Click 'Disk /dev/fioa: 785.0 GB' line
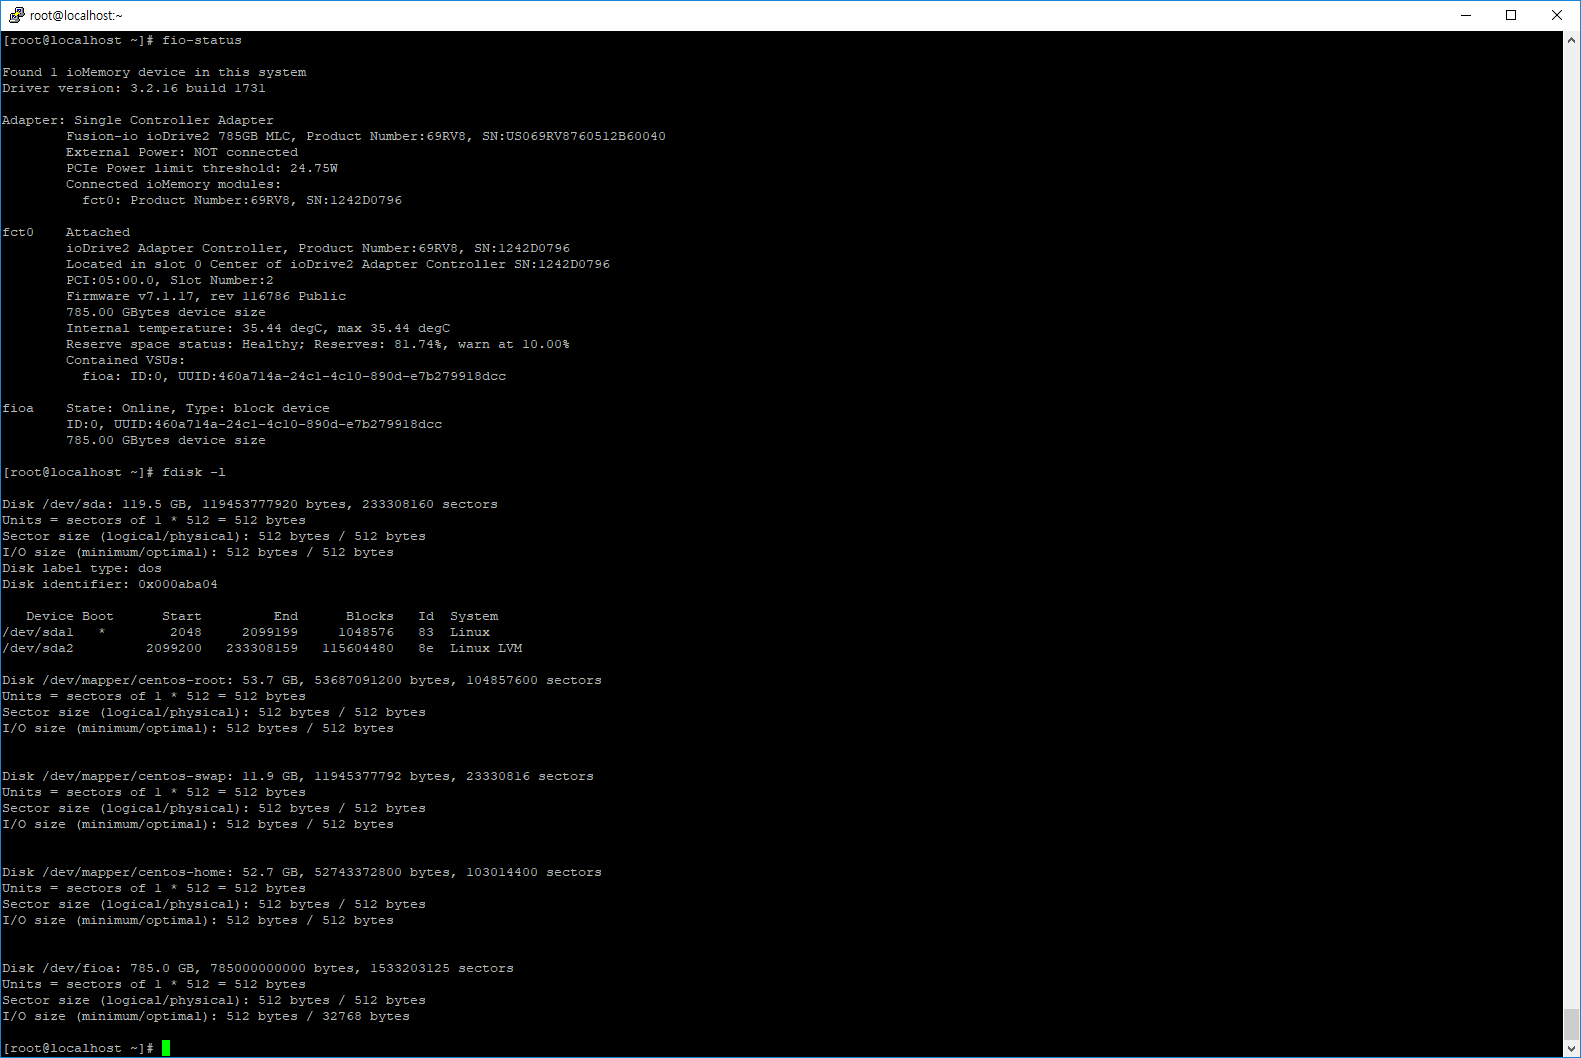Viewport: 1581px width, 1058px height. [x=258, y=968]
